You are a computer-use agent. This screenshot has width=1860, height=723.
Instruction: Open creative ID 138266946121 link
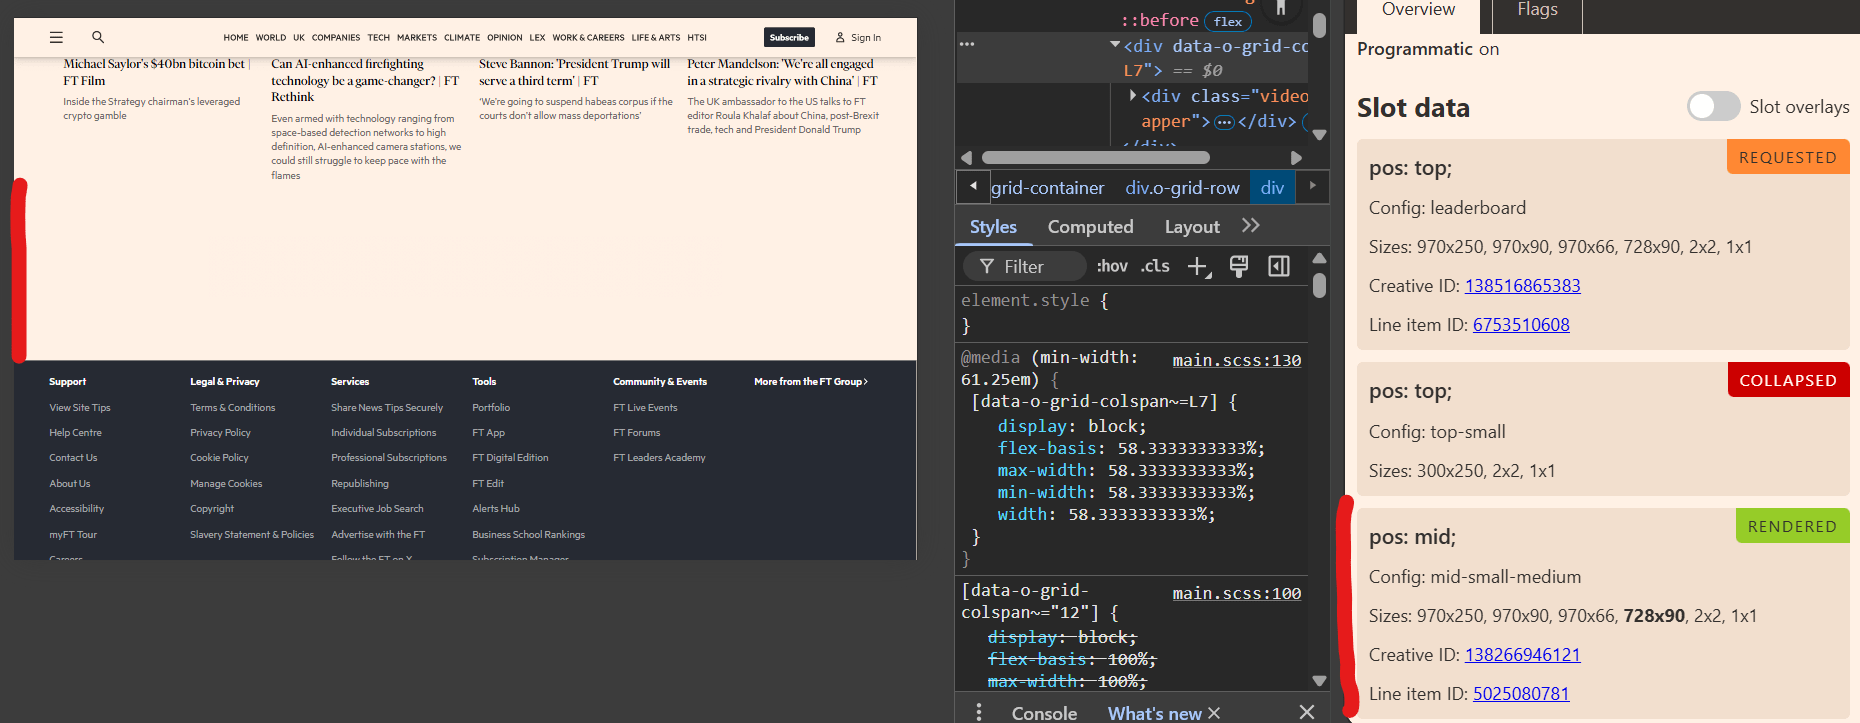1522,655
